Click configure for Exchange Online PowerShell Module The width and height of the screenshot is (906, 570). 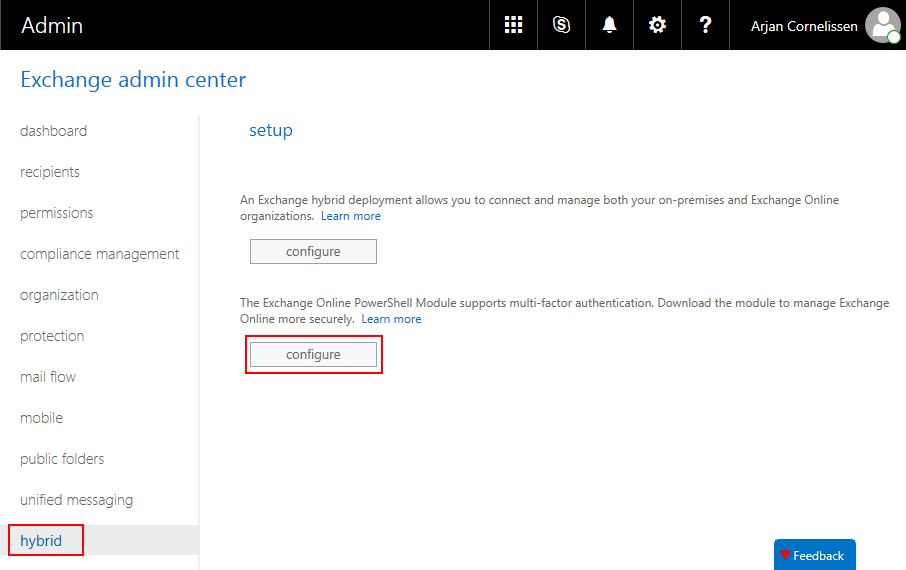coord(313,355)
